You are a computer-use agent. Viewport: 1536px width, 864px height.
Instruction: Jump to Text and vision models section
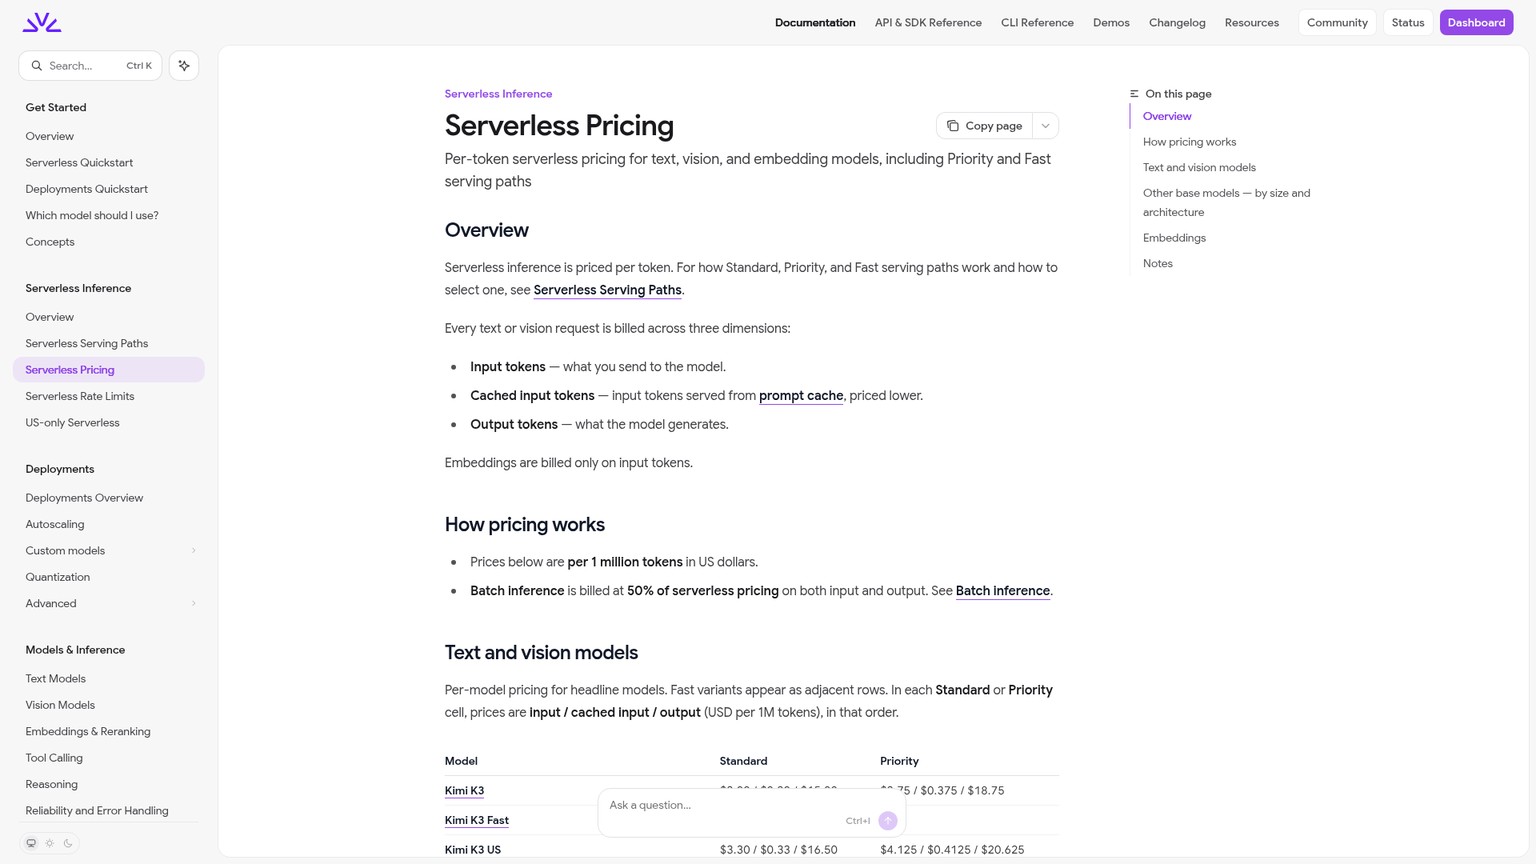(x=1199, y=168)
